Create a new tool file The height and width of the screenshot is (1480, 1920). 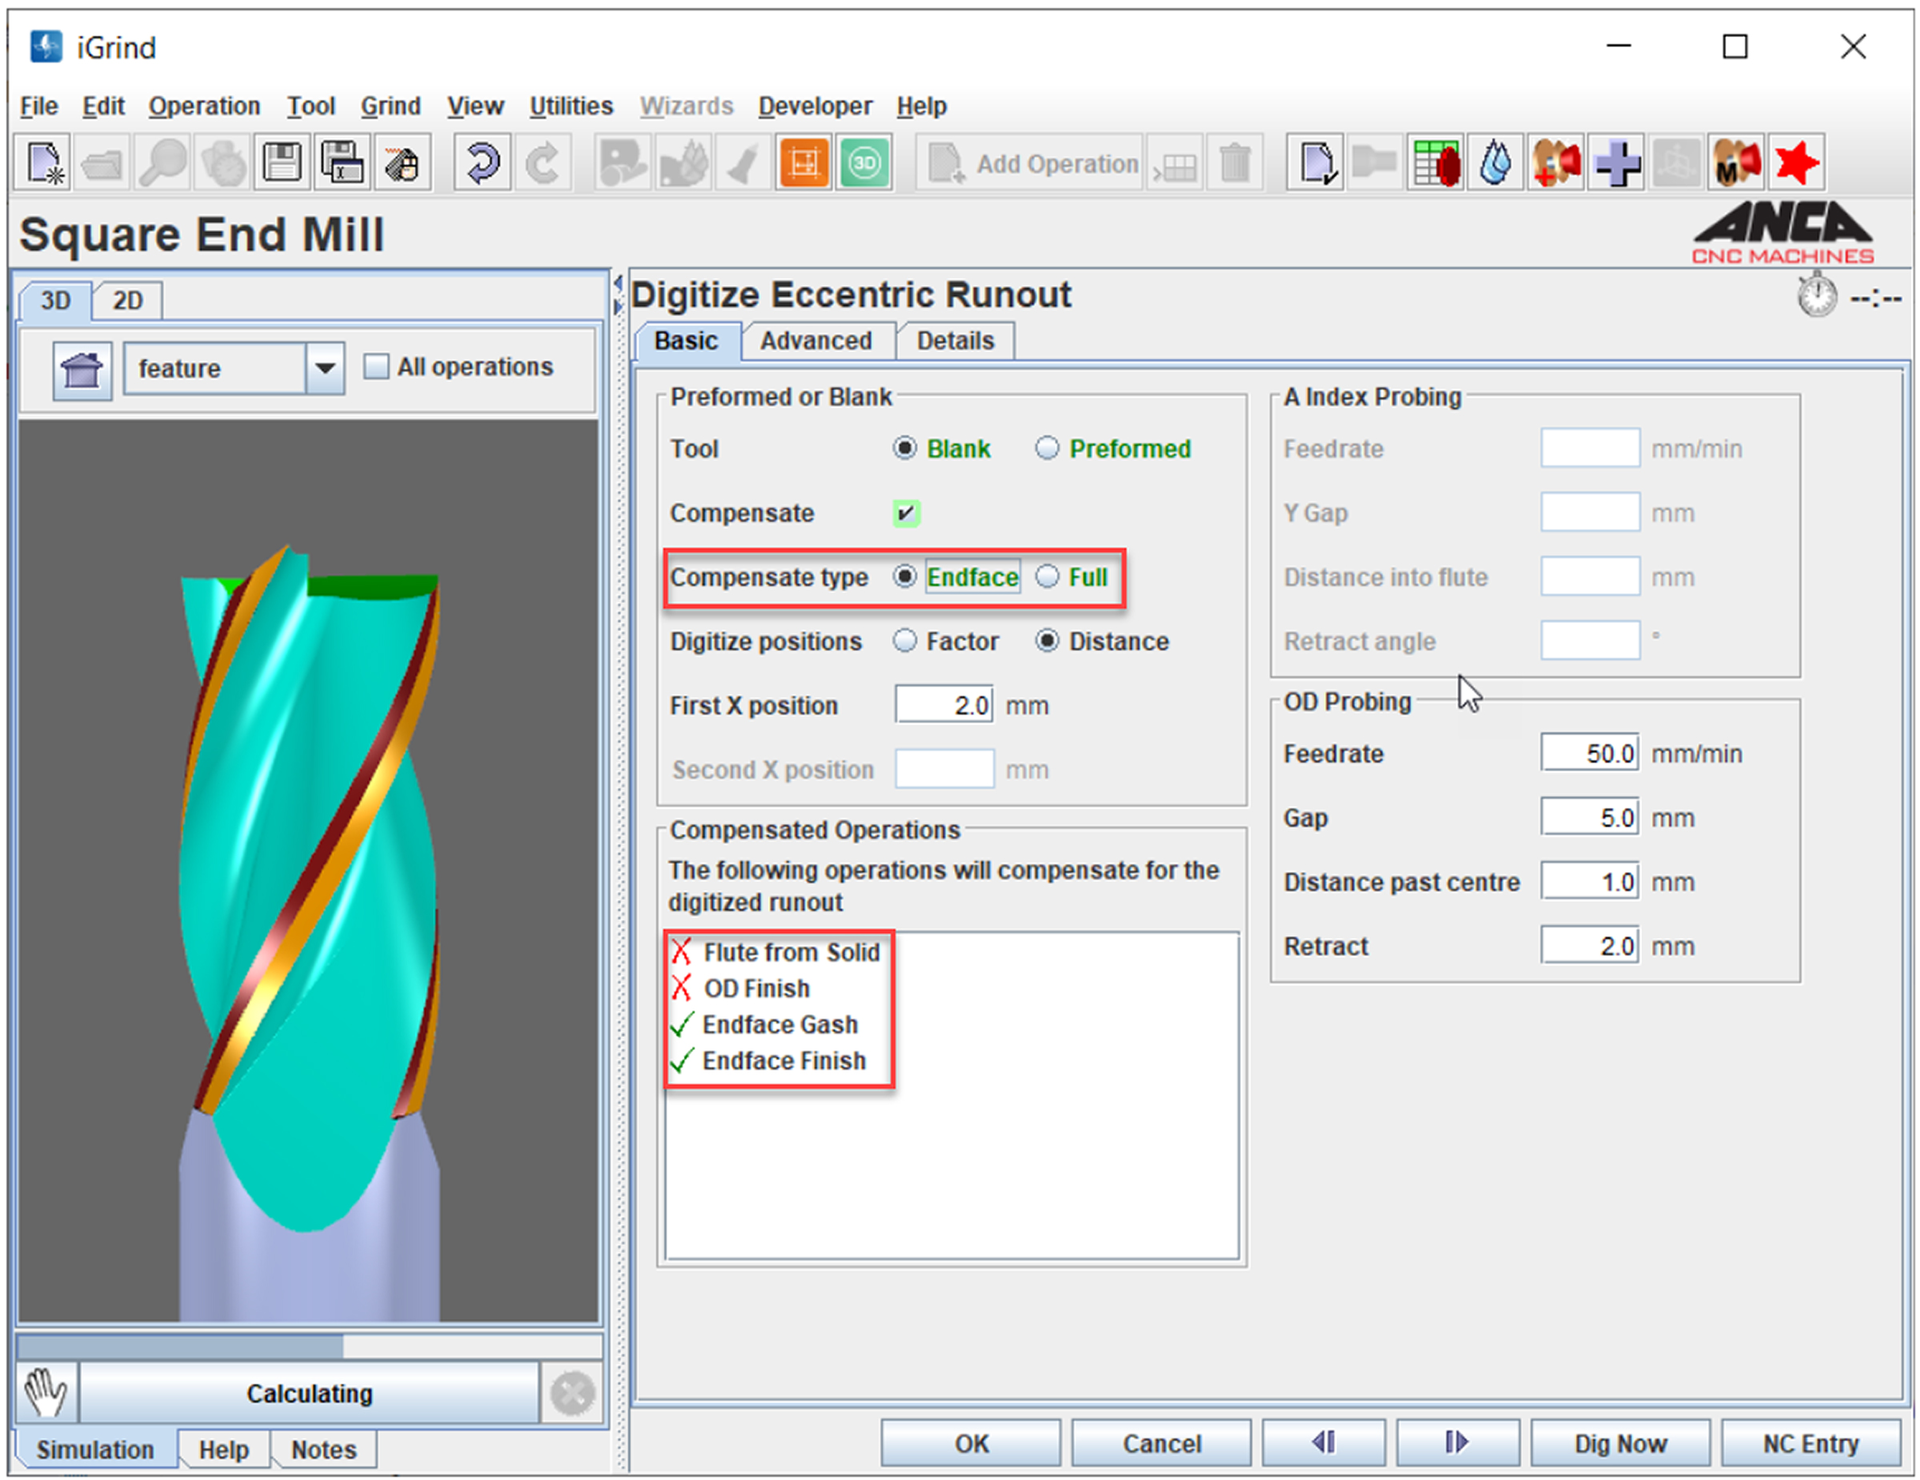[42, 162]
